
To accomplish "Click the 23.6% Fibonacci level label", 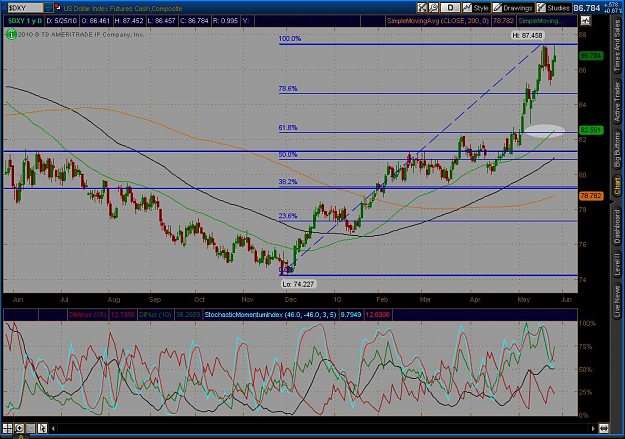I will point(288,216).
